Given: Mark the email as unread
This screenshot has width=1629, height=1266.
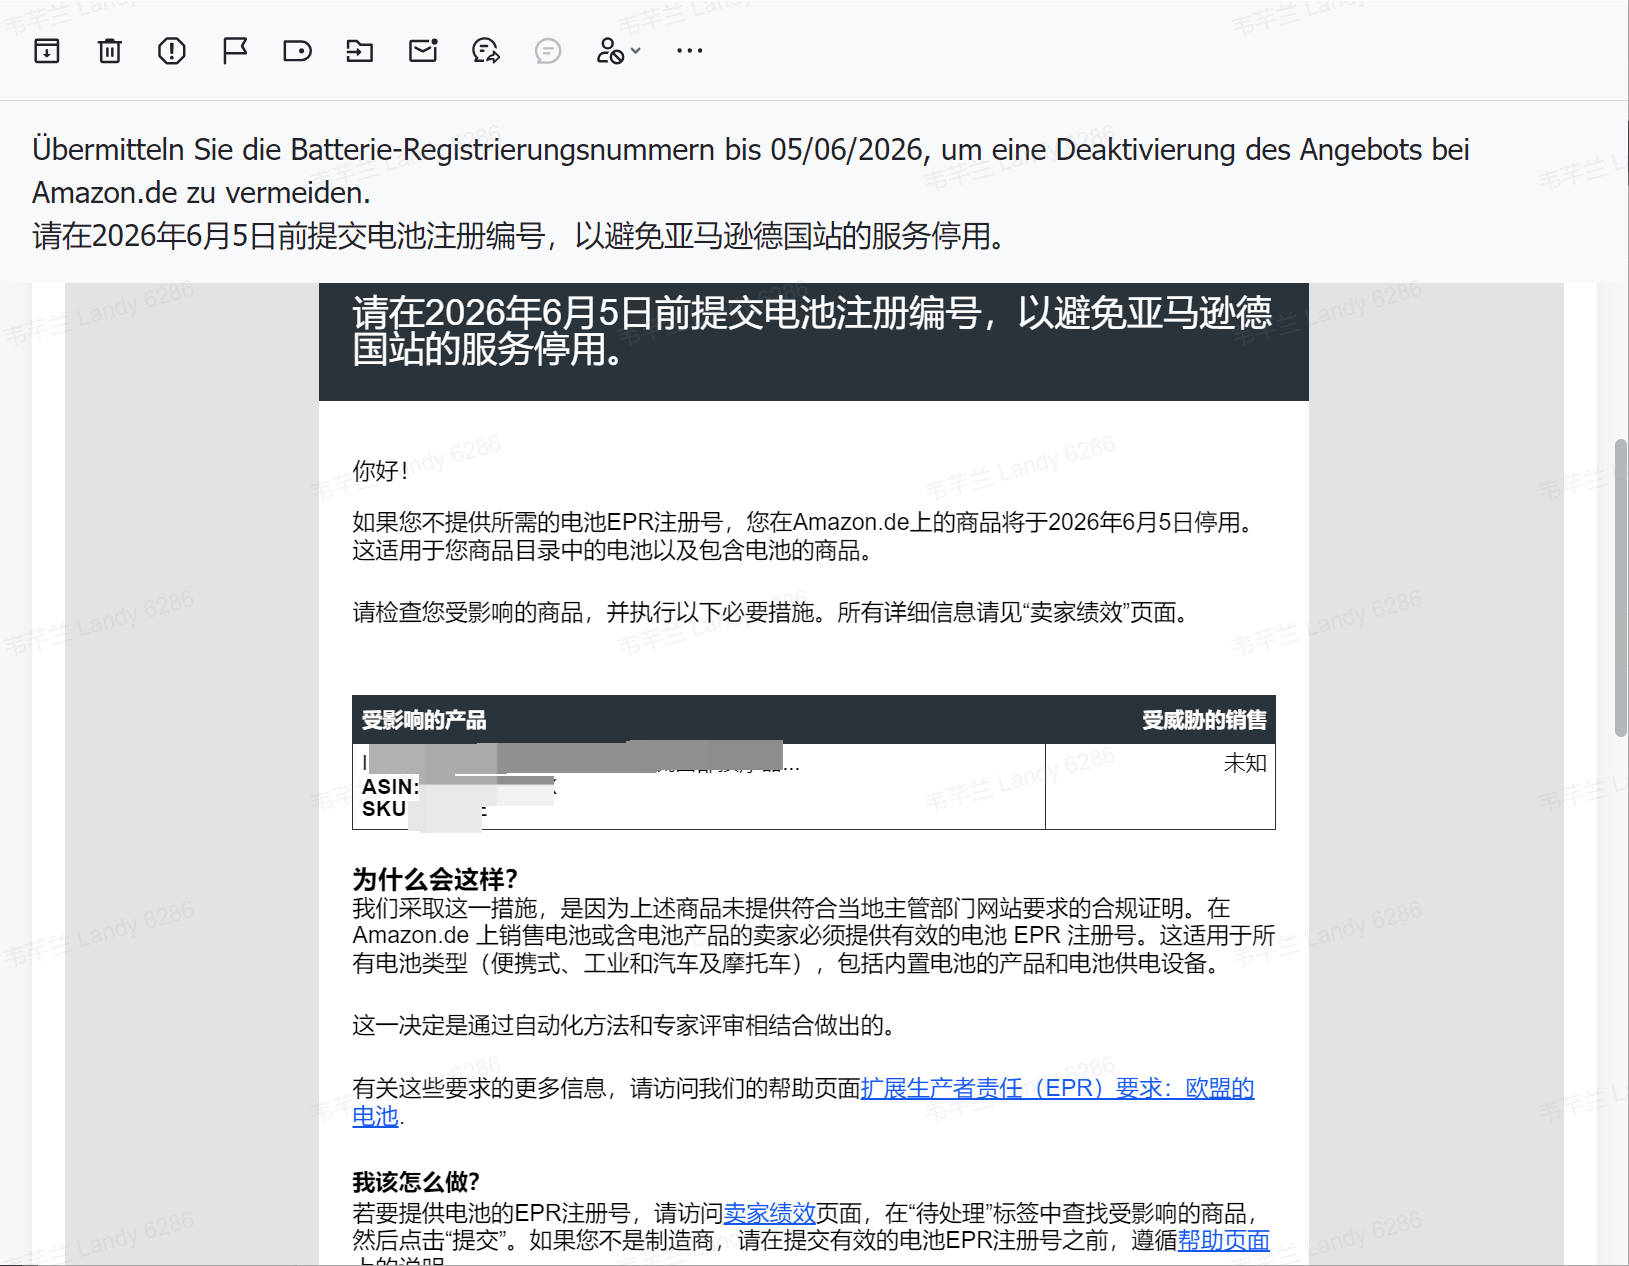Looking at the screenshot, I should pyautogui.click(x=423, y=50).
